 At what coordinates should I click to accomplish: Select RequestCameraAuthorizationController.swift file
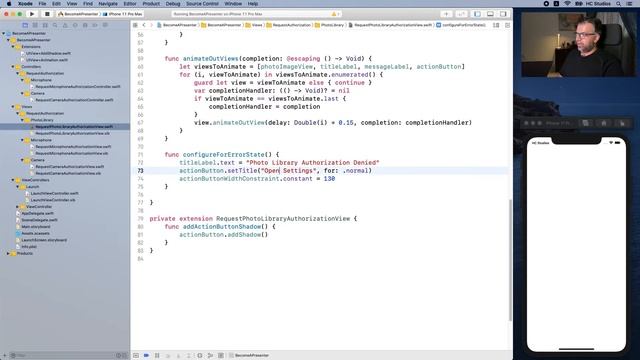(74, 100)
